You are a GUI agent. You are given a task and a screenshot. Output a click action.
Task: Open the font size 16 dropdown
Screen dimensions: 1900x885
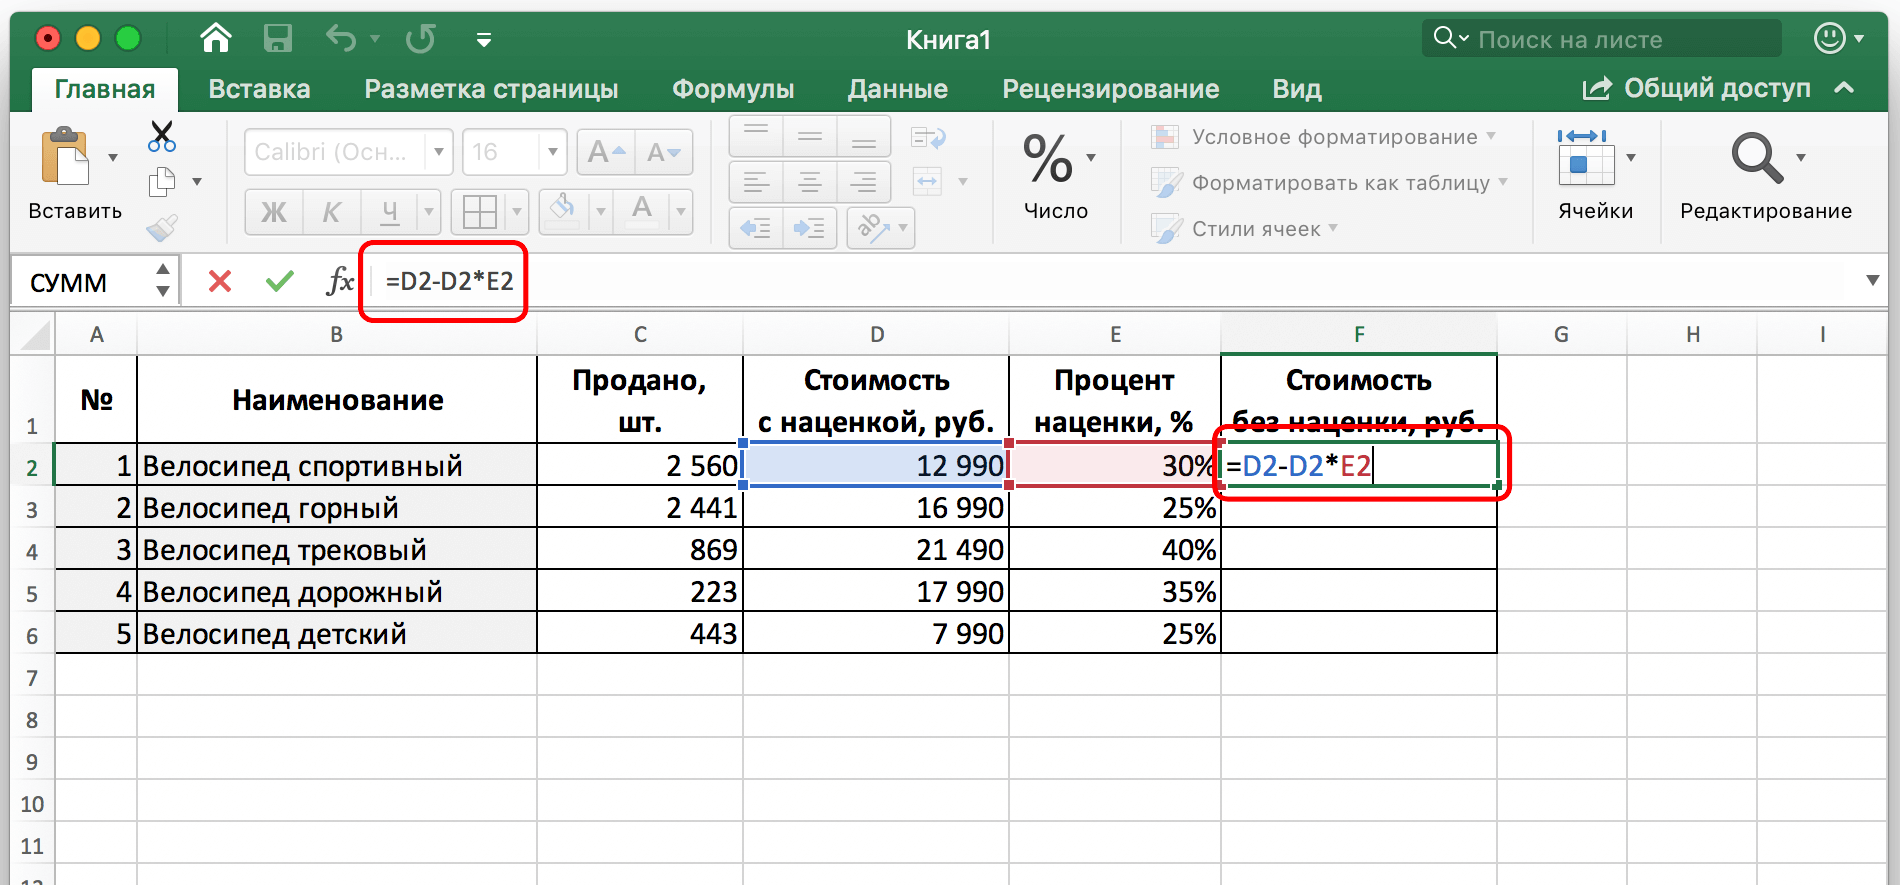[552, 152]
